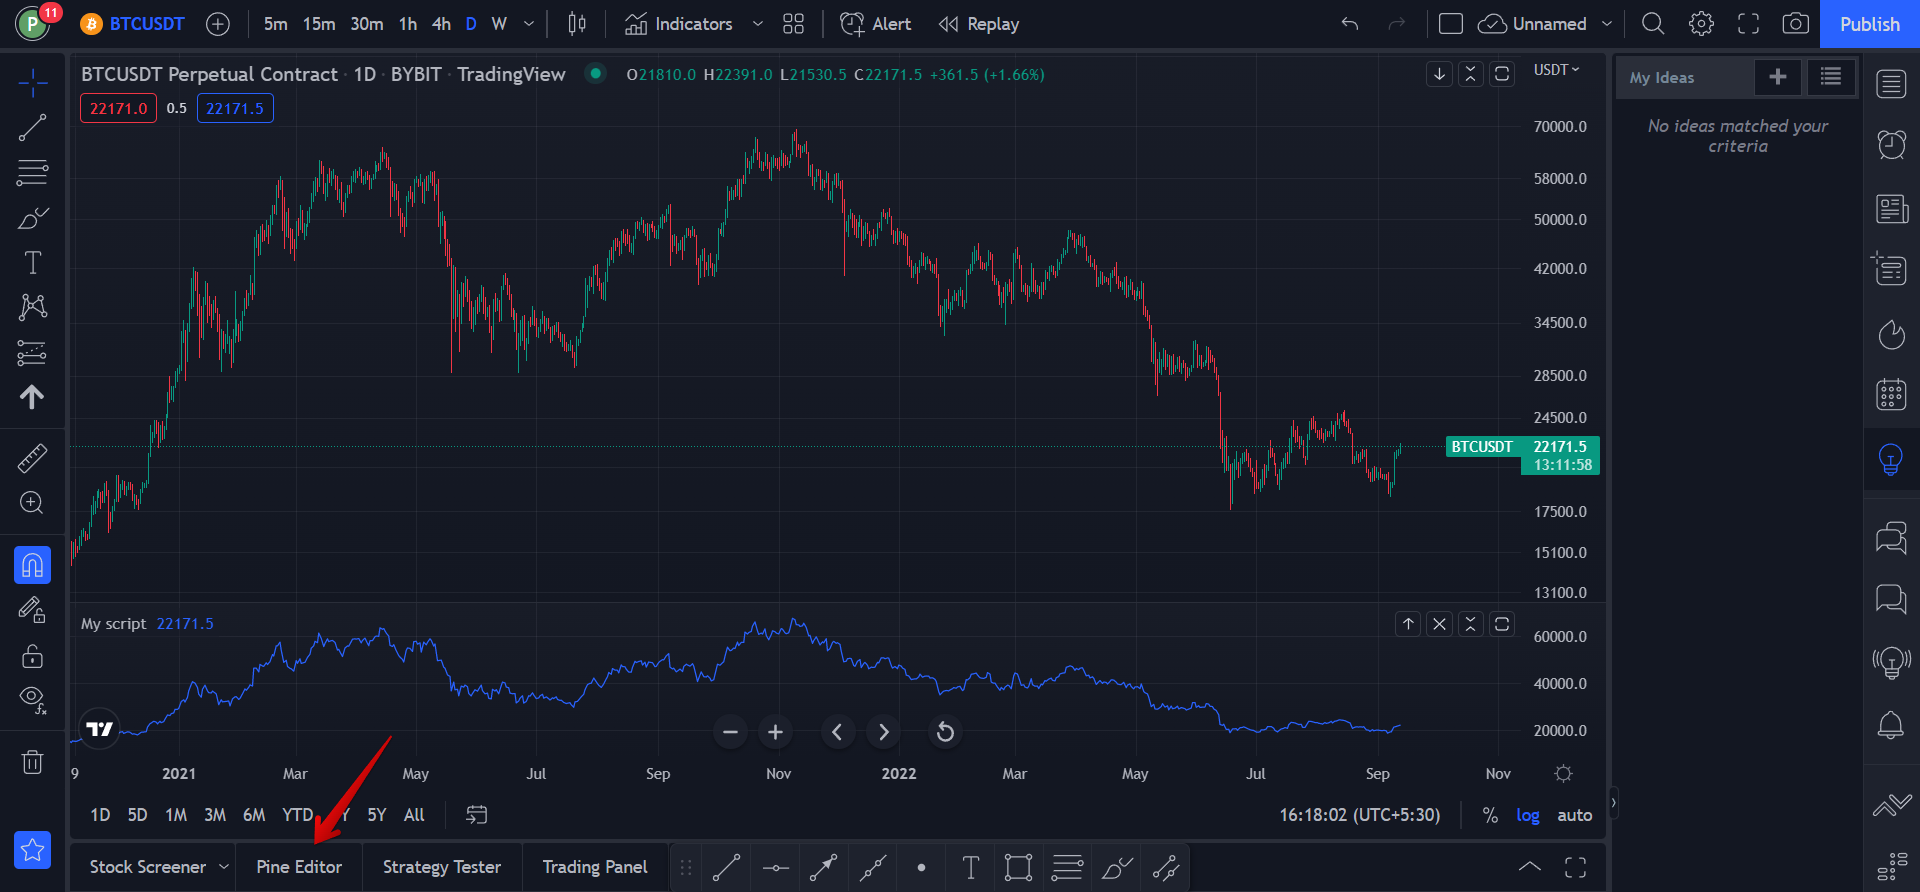Expand the timeframe interval dropdown
Image resolution: width=1920 pixels, height=892 pixels.
[x=529, y=24]
